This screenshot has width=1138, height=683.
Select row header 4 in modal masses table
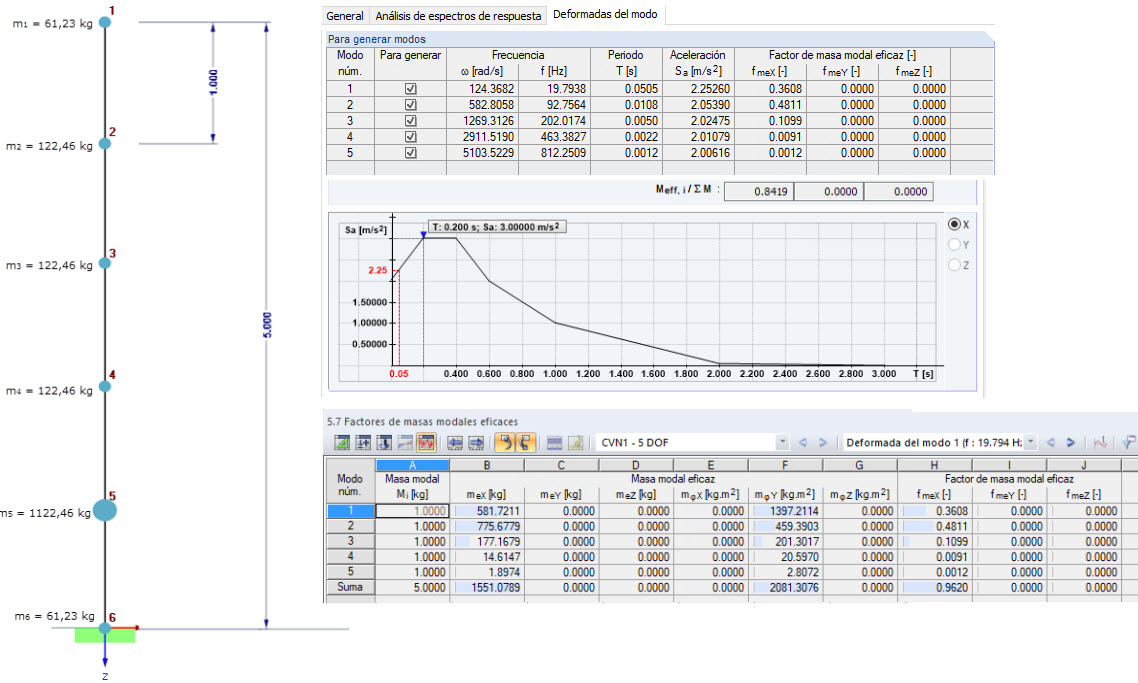[350, 557]
